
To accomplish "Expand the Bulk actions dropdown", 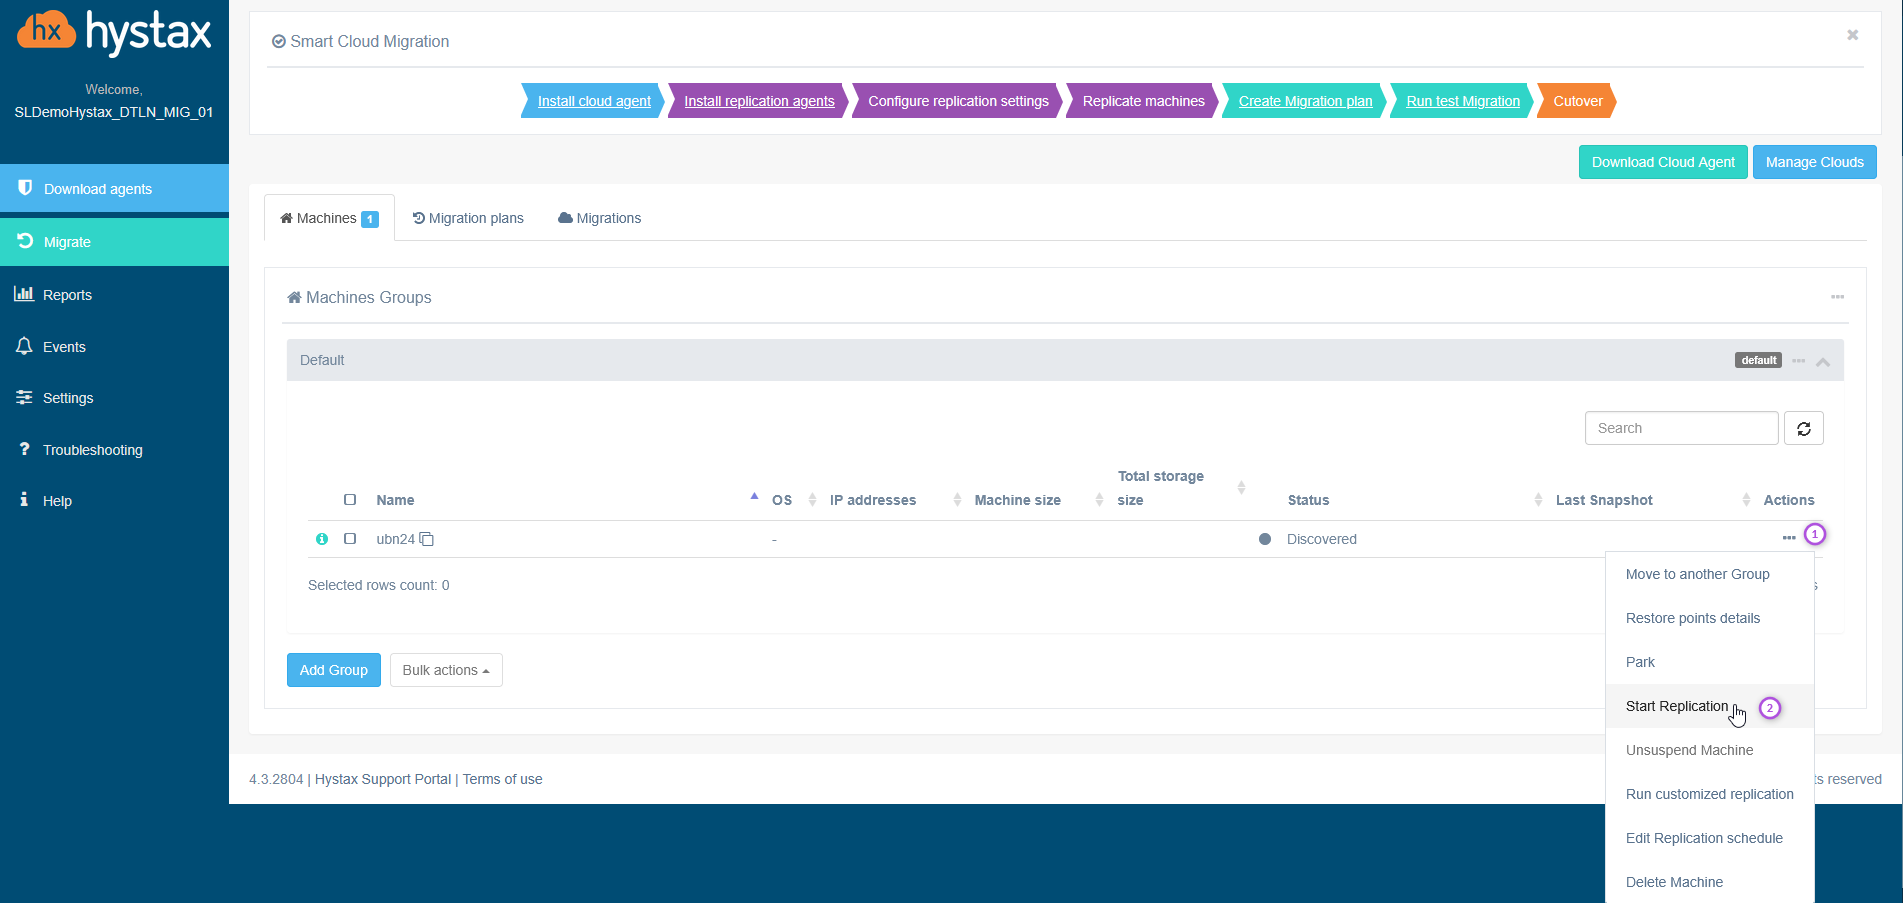I will click(x=446, y=670).
